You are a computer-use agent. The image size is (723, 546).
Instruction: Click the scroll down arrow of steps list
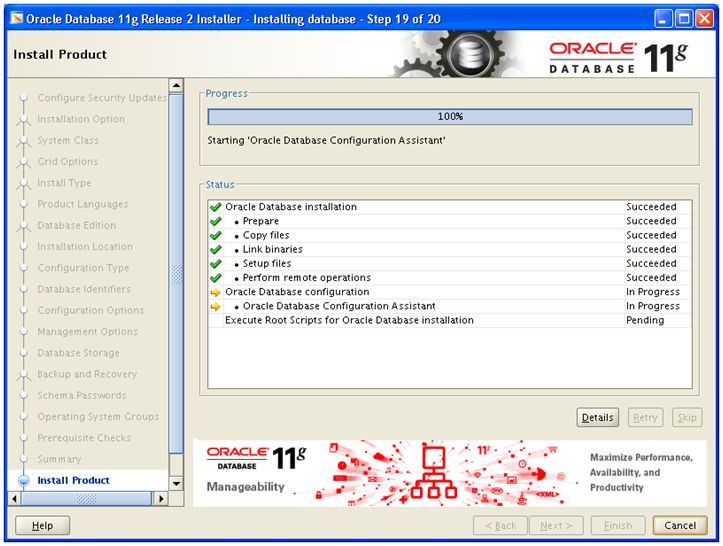(x=176, y=483)
